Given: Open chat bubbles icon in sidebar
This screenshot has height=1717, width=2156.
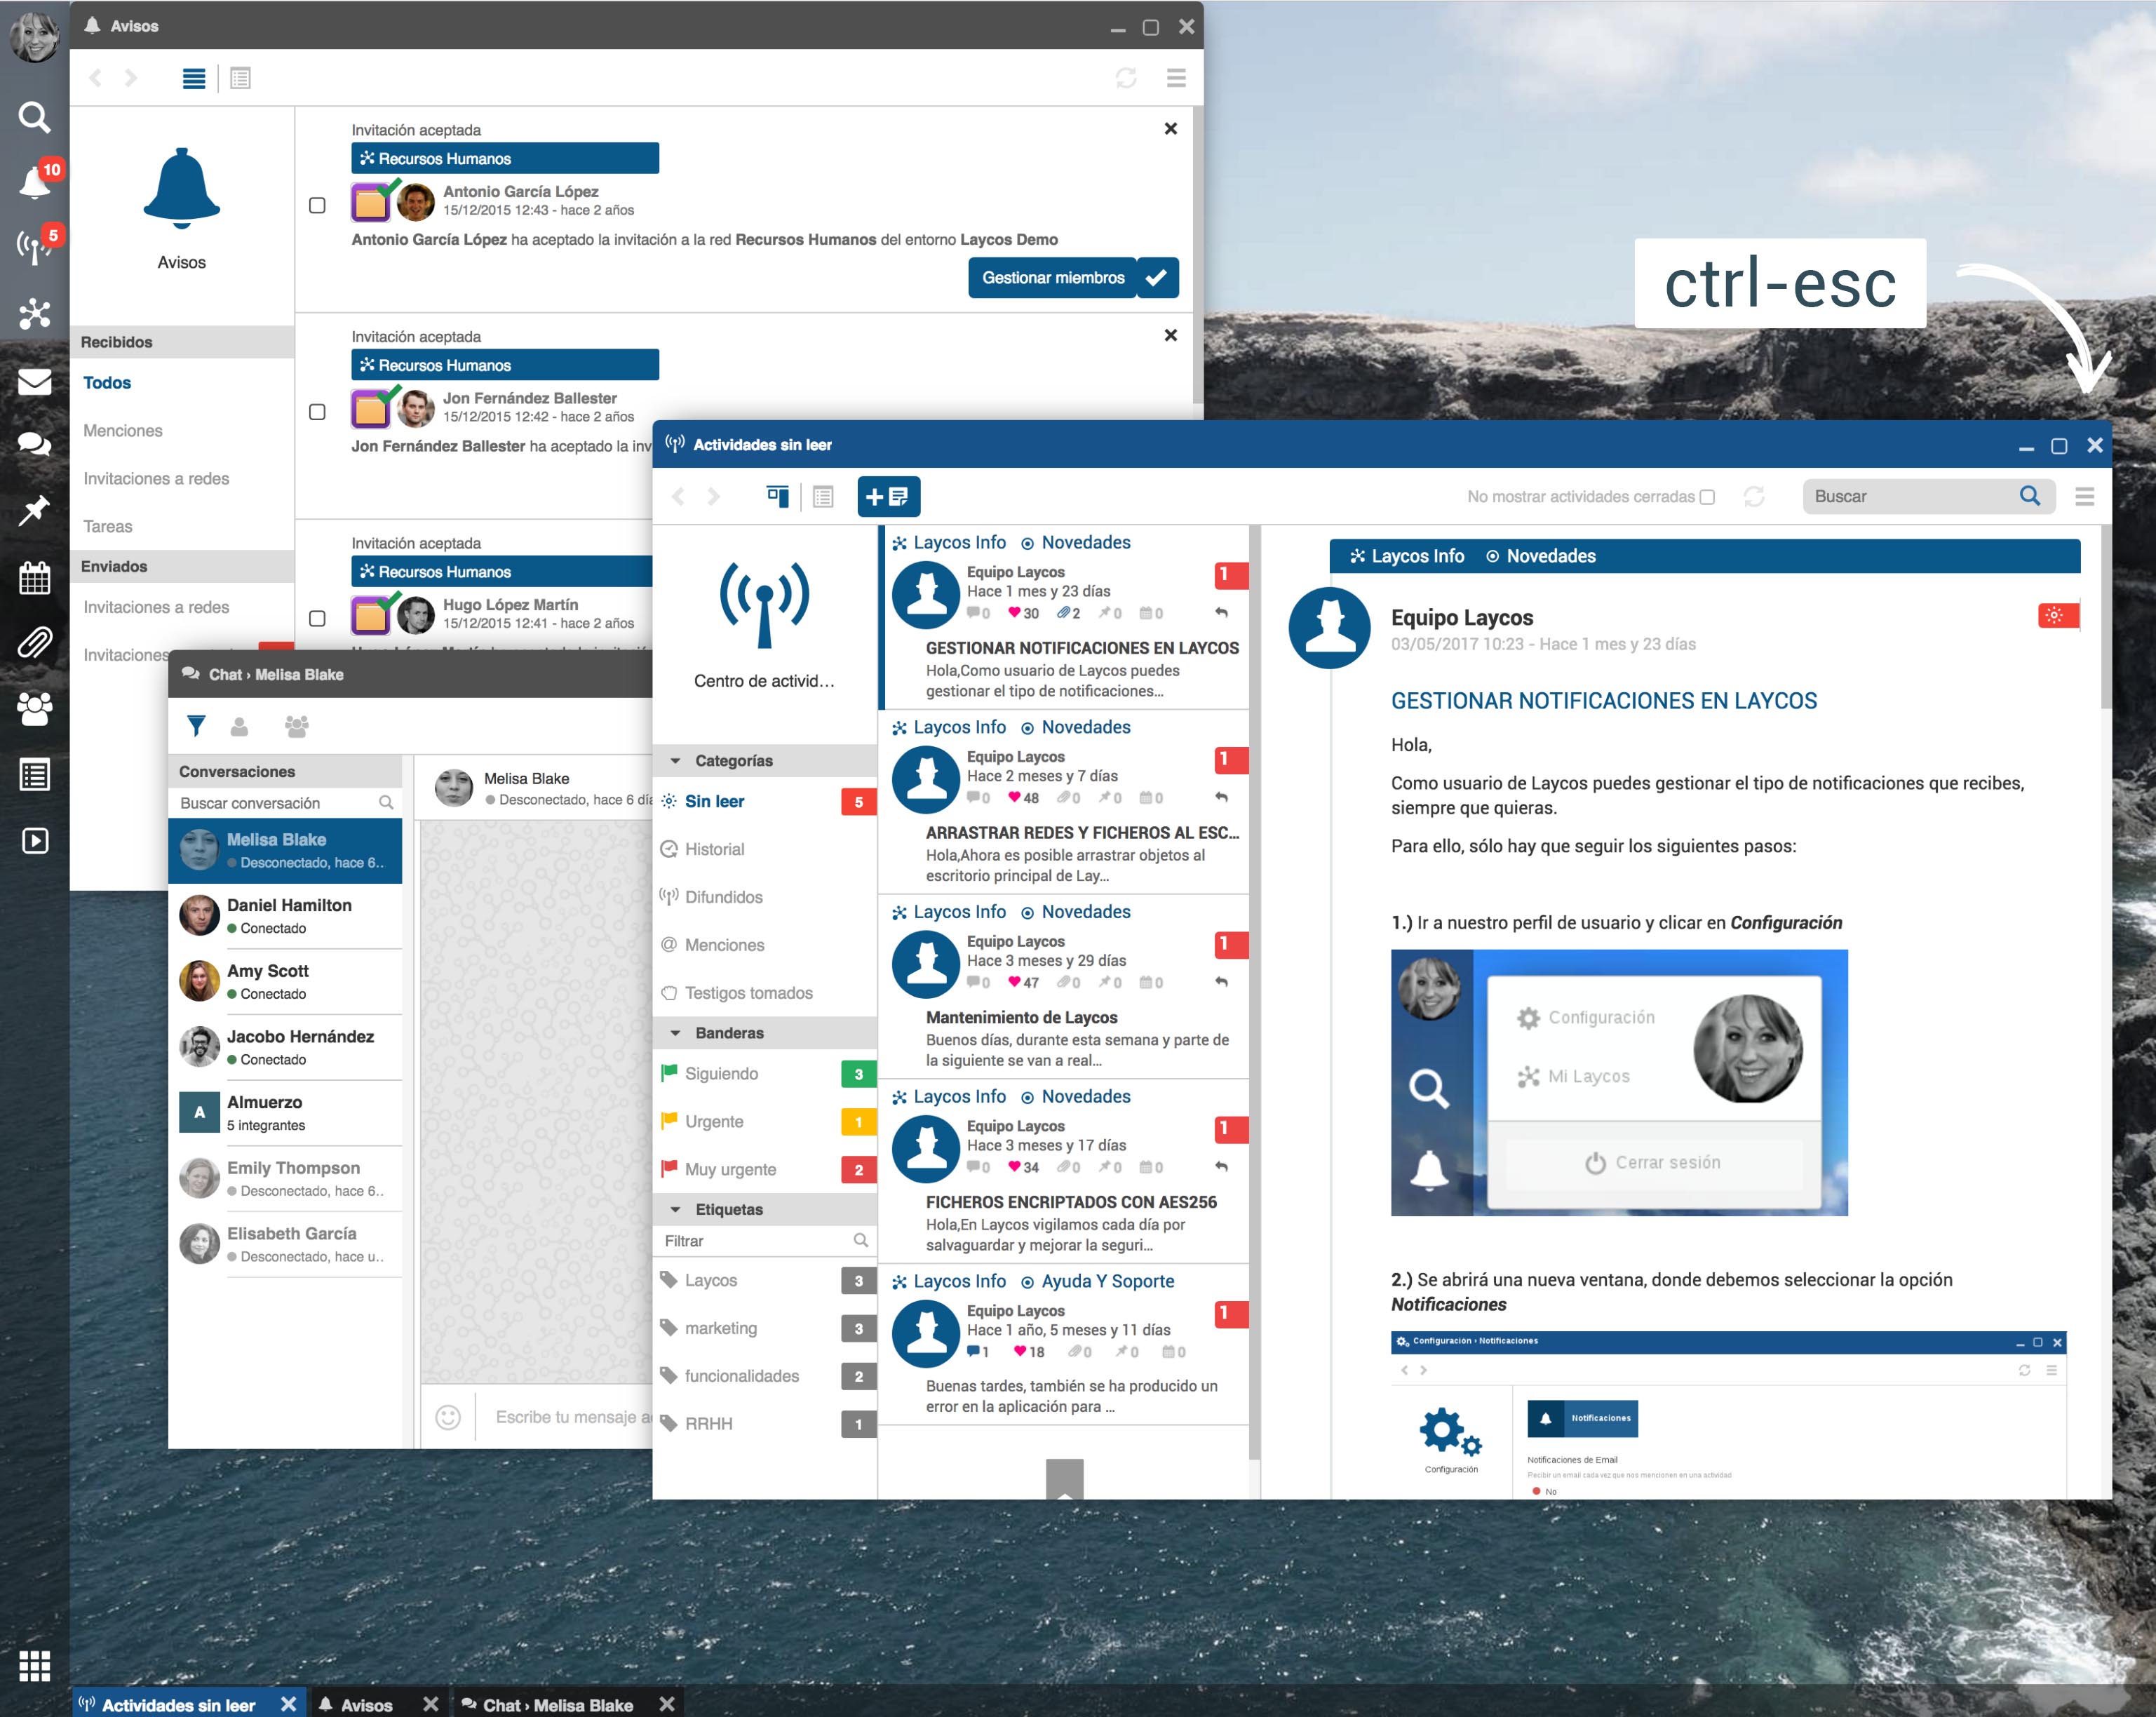Looking at the screenshot, I should pyautogui.click(x=34, y=445).
